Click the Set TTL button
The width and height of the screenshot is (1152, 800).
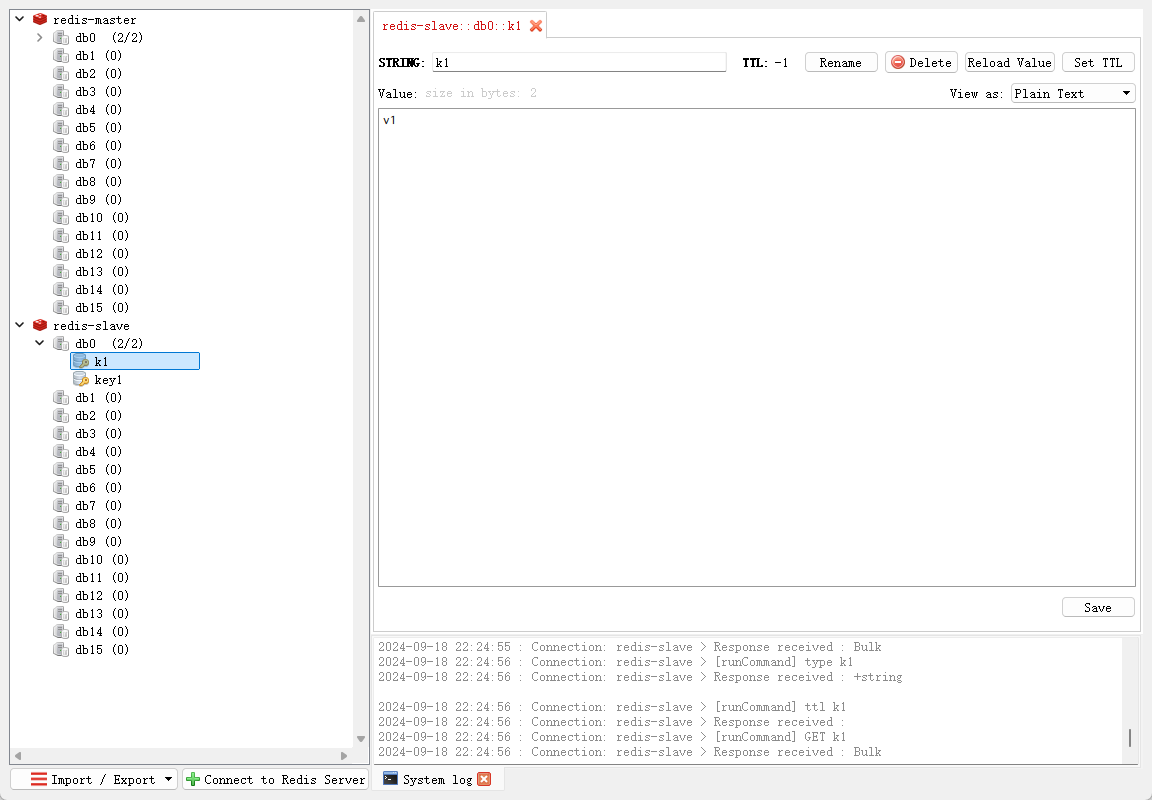[x=1098, y=62]
